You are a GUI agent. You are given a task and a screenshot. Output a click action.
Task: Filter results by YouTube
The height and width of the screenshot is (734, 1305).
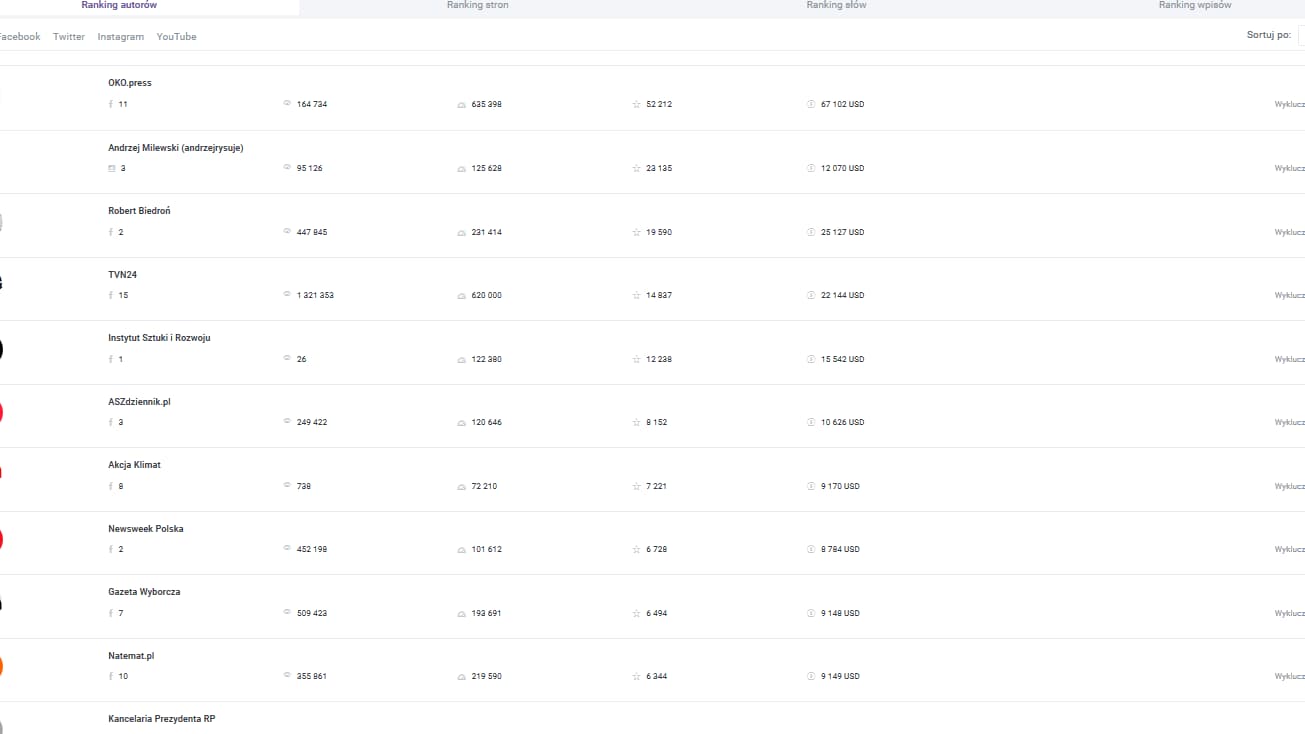(176, 37)
